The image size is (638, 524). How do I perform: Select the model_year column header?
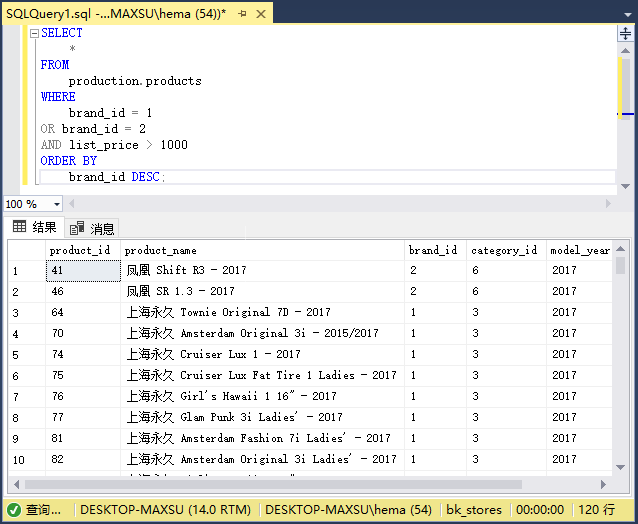[x=579, y=250]
